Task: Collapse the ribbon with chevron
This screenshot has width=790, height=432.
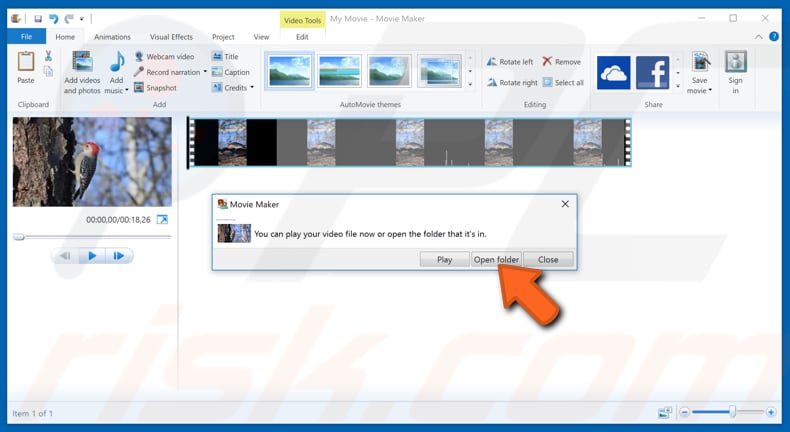Action: pyautogui.click(x=758, y=37)
